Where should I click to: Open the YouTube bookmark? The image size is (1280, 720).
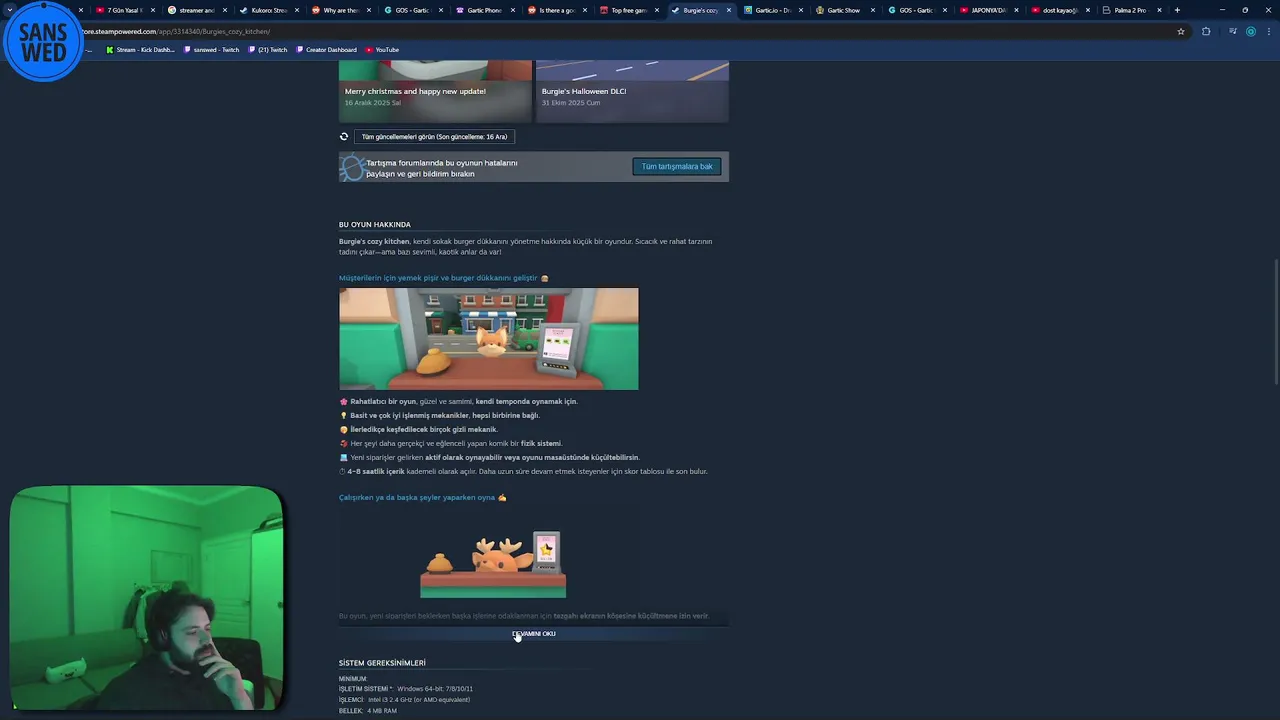[x=382, y=49]
